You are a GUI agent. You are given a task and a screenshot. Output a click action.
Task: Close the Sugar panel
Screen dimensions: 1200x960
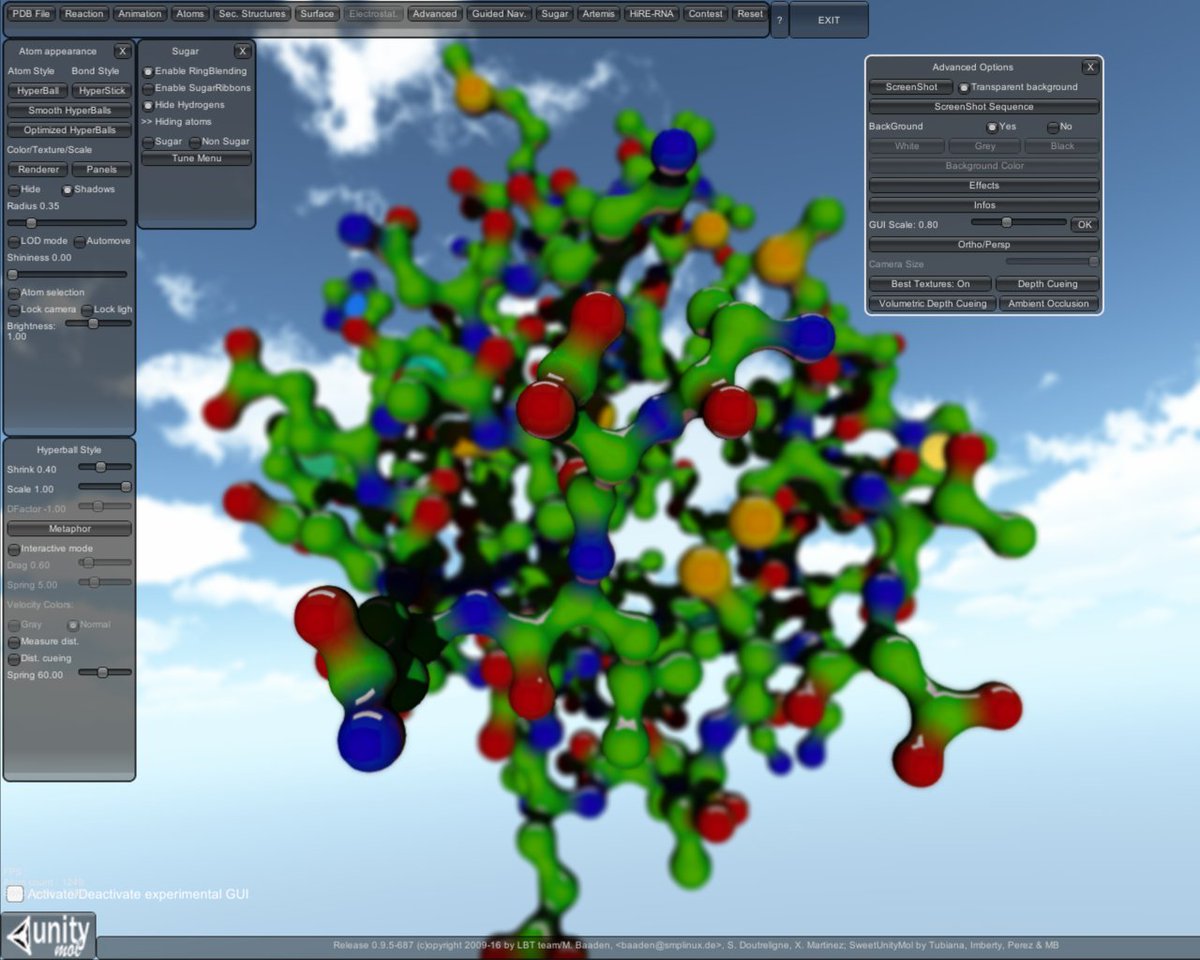pos(242,51)
